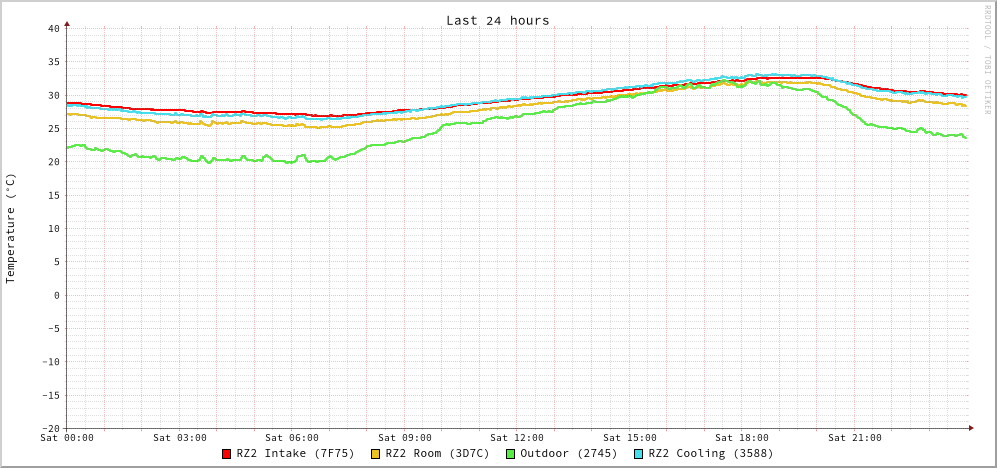Click the -20 value on temperature axis
This screenshot has height=468, width=997.
point(50,428)
